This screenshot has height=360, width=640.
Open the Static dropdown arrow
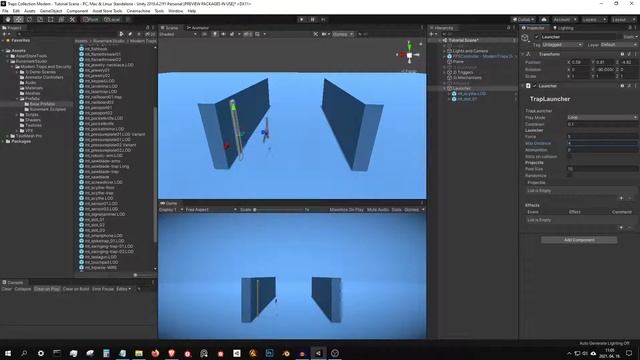coord(636,37)
